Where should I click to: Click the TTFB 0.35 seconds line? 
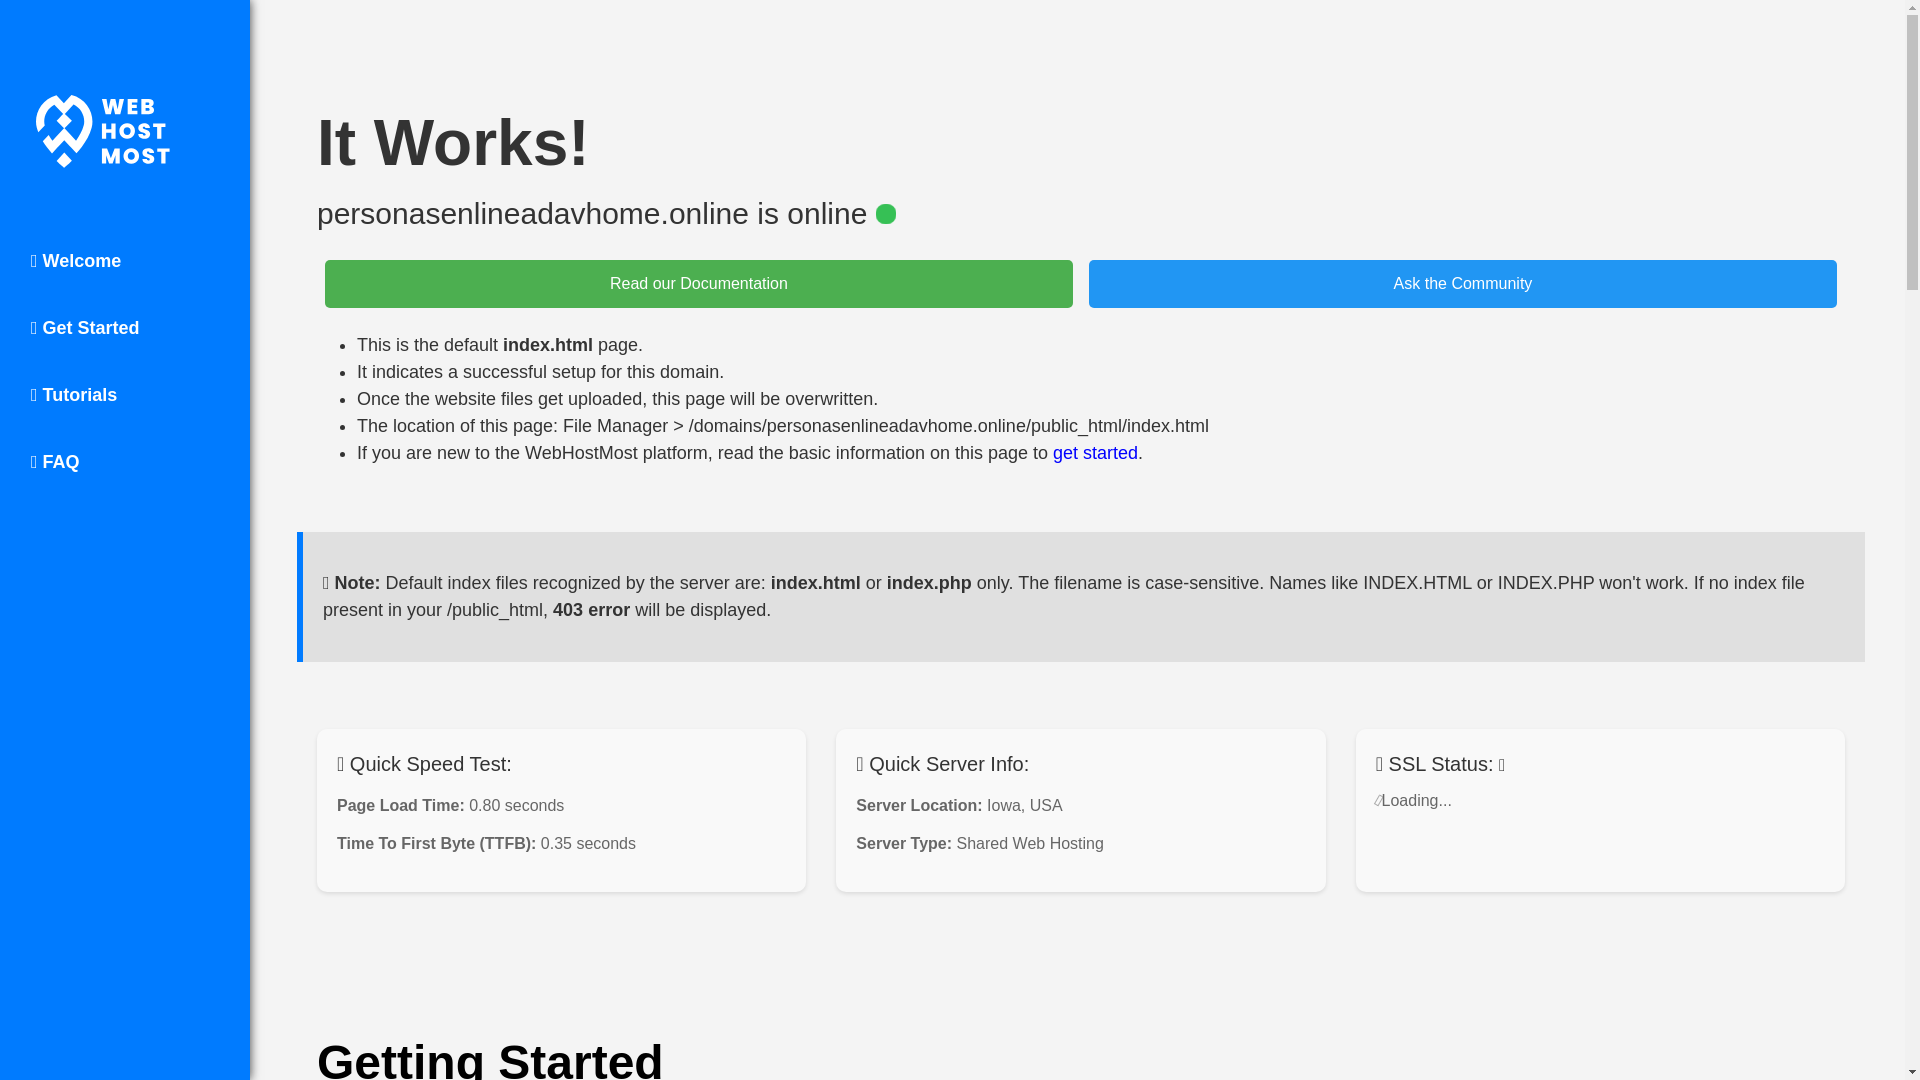pos(486,844)
